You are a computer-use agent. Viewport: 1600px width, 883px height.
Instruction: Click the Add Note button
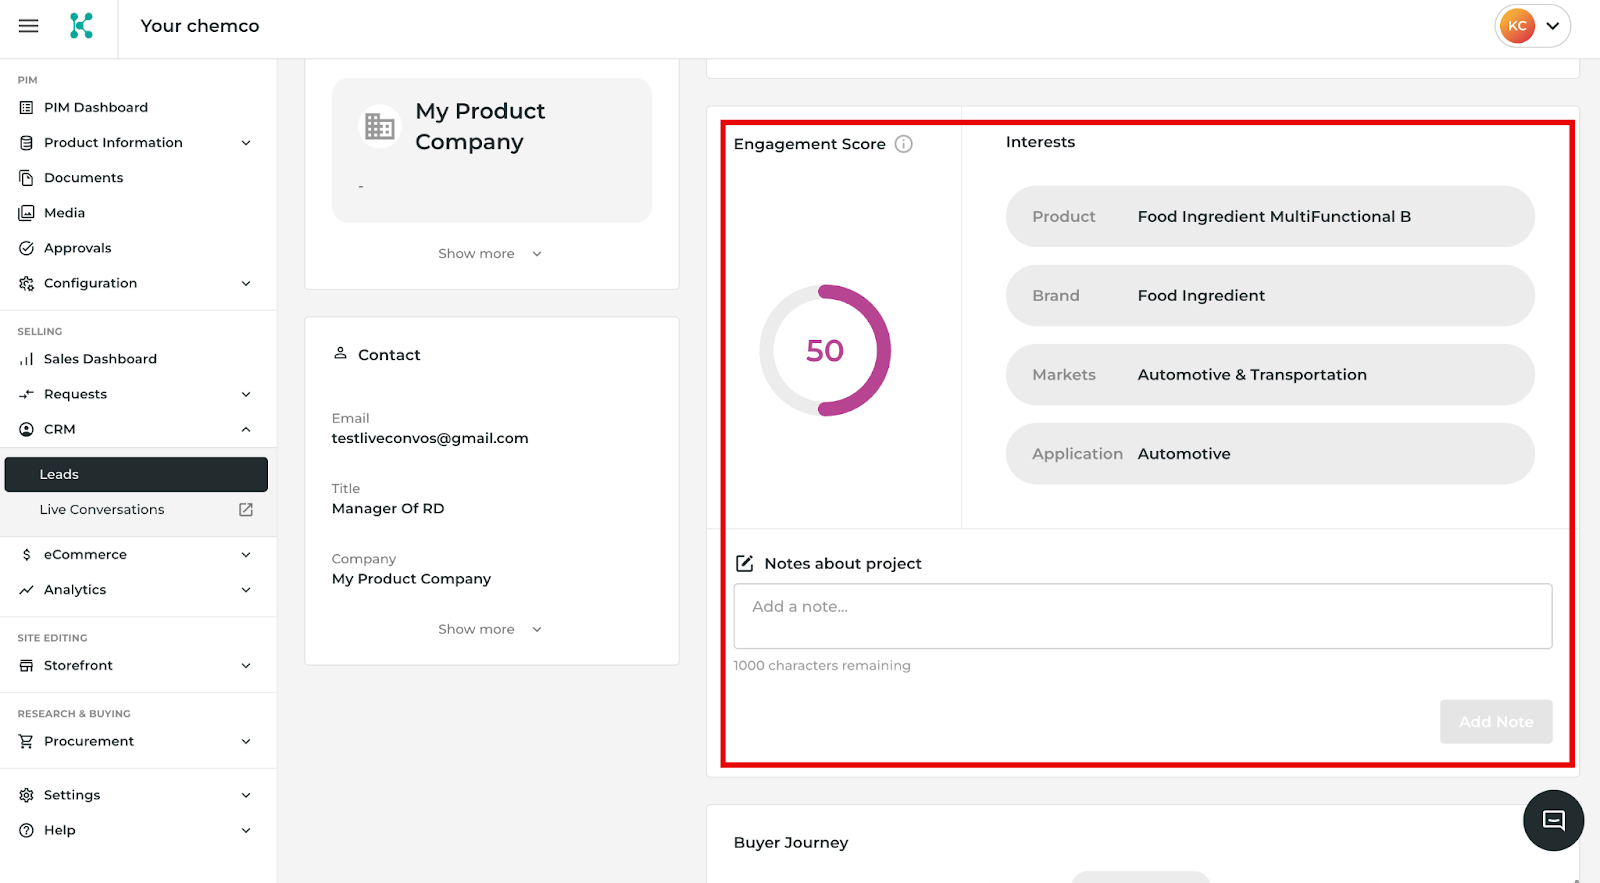pos(1495,722)
